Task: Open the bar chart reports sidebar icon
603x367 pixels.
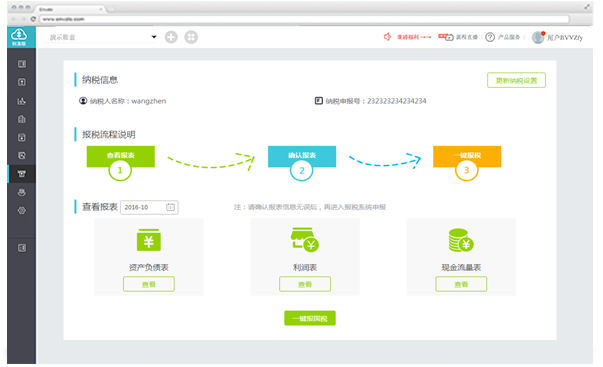Action: pyautogui.click(x=22, y=101)
